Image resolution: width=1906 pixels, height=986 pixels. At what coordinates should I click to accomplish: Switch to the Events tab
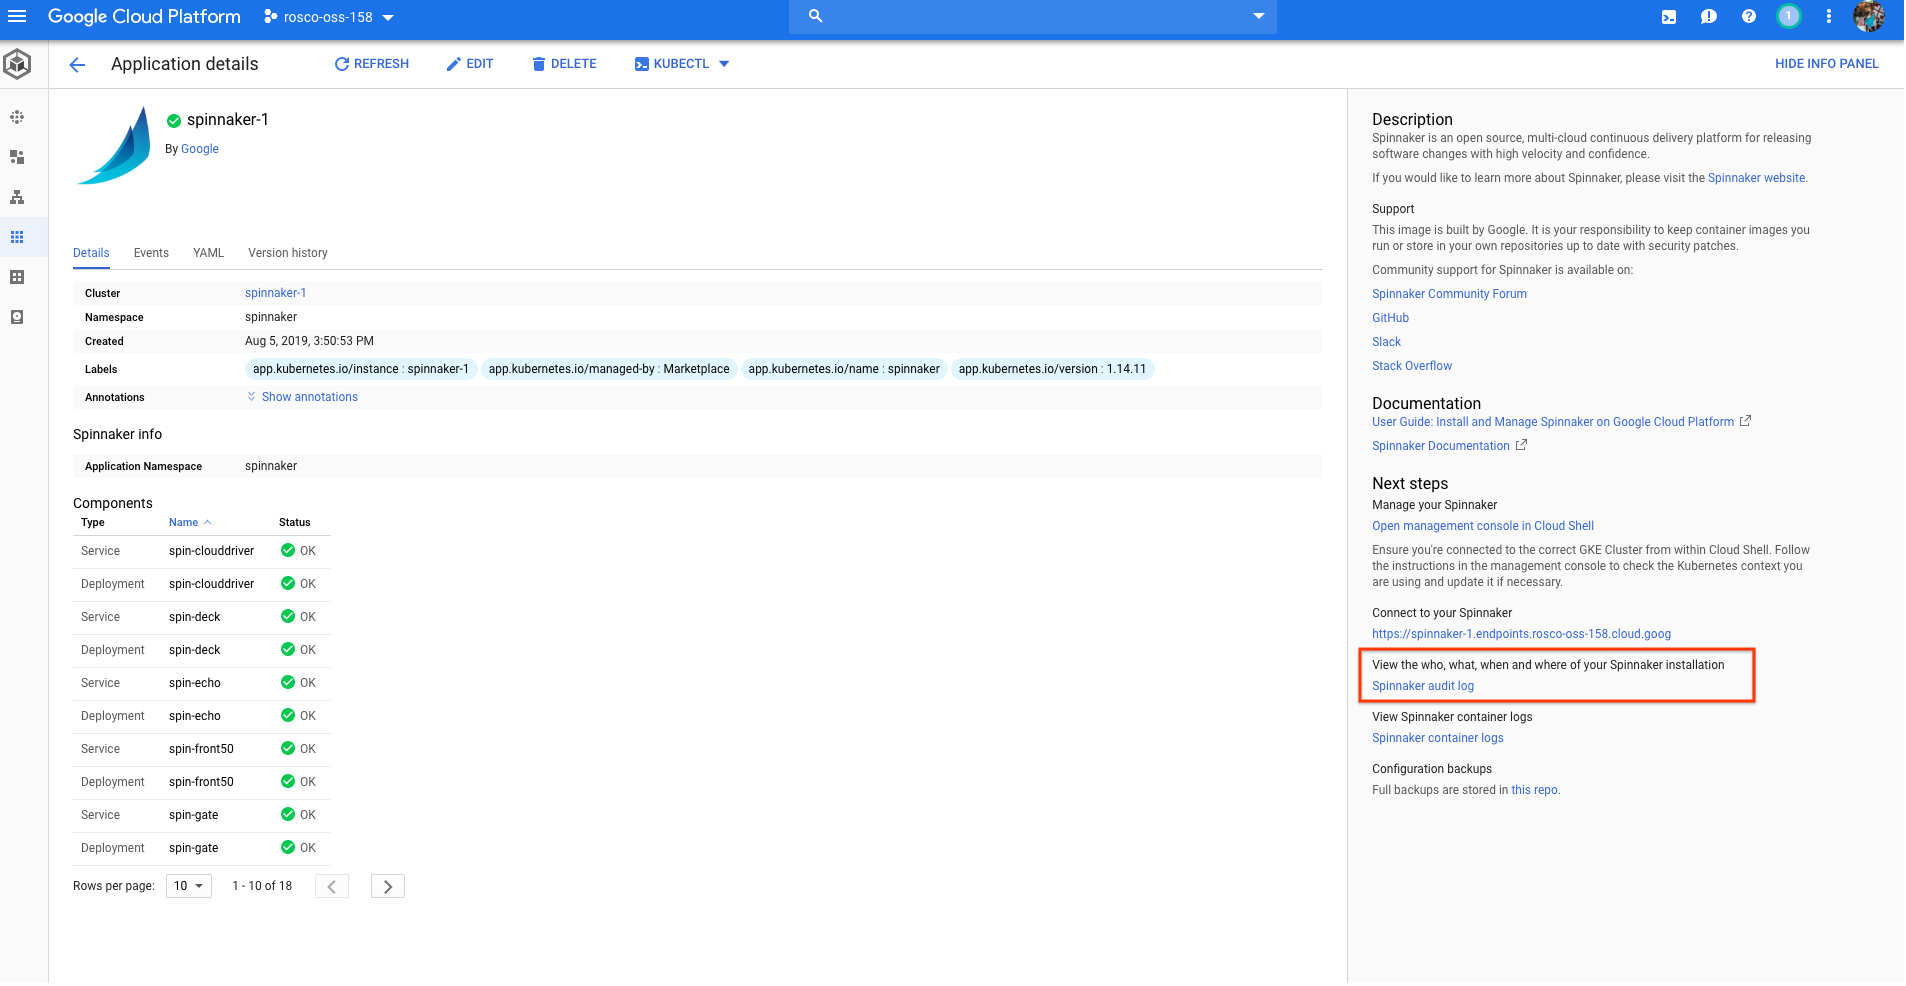click(x=150, y=253)
